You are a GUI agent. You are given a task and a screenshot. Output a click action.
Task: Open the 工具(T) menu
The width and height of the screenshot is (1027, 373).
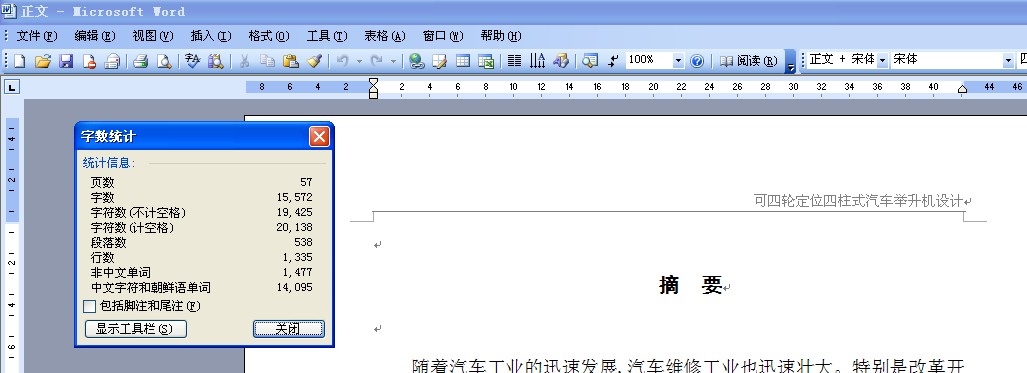tap(327, 36)
